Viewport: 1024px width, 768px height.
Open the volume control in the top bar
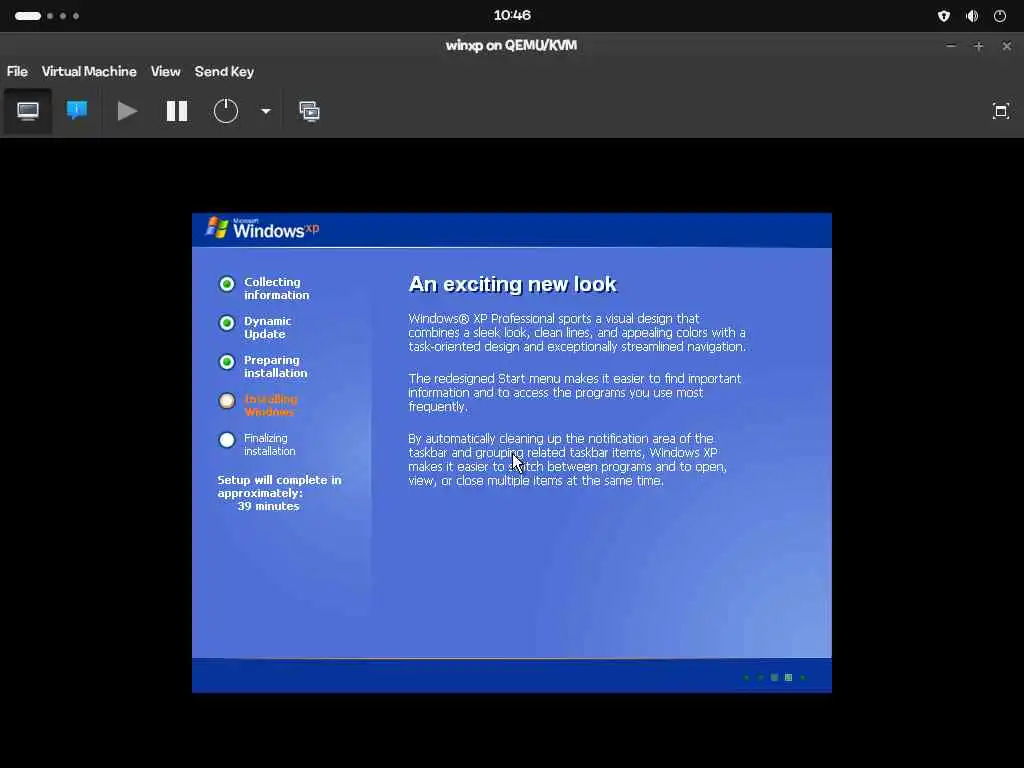(972, 16)
